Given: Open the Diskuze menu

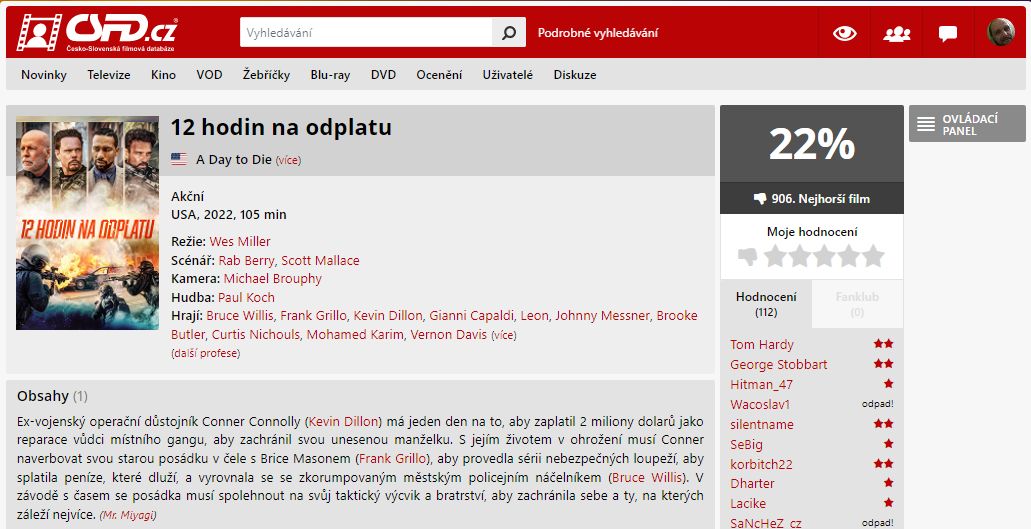Looking at the screenshot, I should tap(575, 75).
